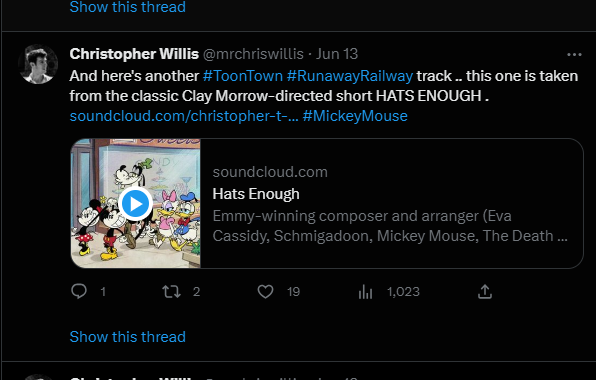The image size is (596, 380).
Task: Open the #ToonTown hashtag
Action: click(243, 76)
